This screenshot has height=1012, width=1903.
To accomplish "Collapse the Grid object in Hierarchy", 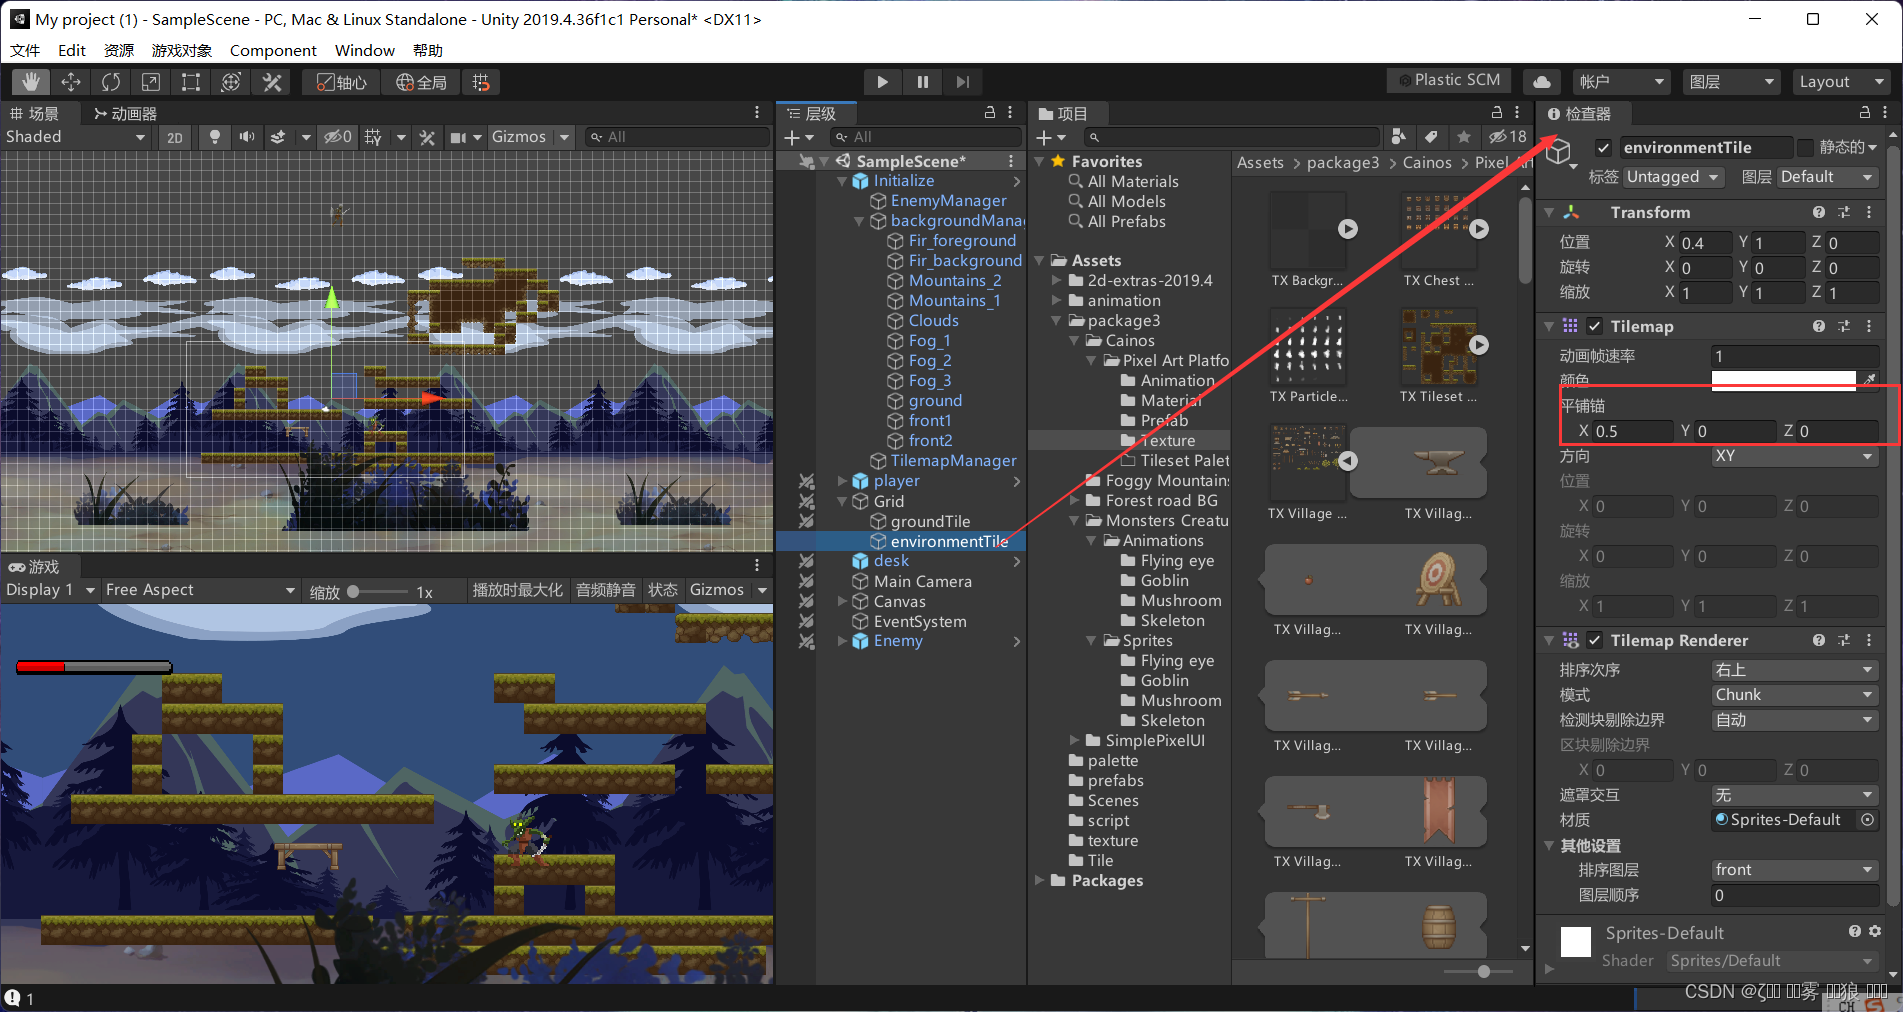I will (x=842, y=501).
